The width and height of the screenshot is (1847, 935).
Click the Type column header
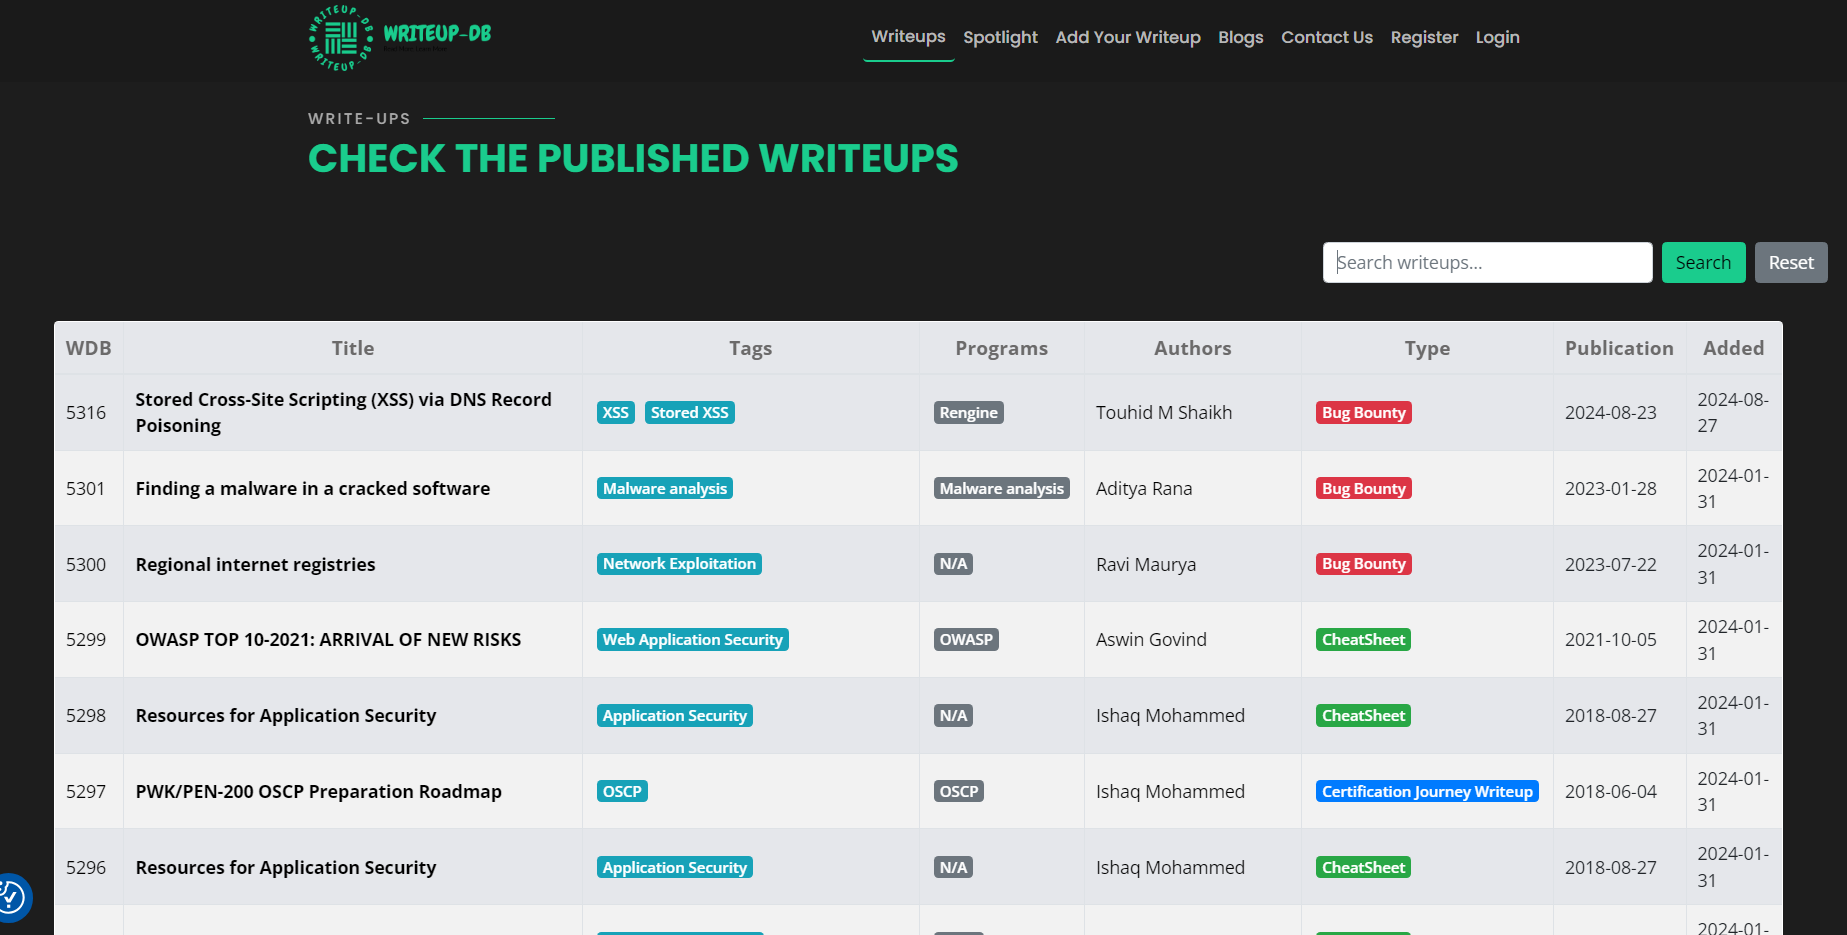pyautogui.click(x=1427, y=348)
